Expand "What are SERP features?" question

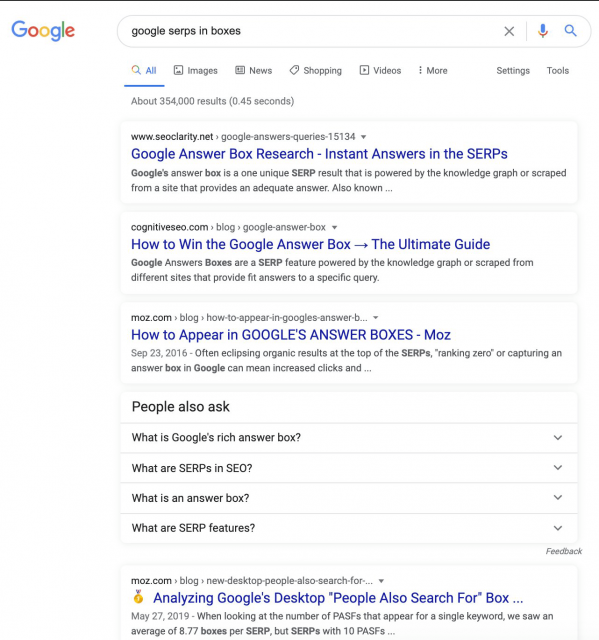click(349, 528)
